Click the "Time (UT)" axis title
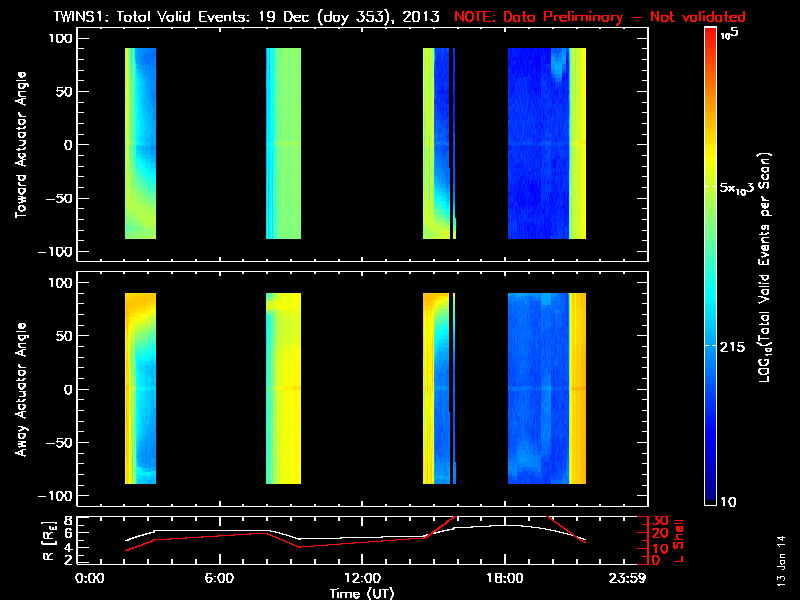 [362, 593]
